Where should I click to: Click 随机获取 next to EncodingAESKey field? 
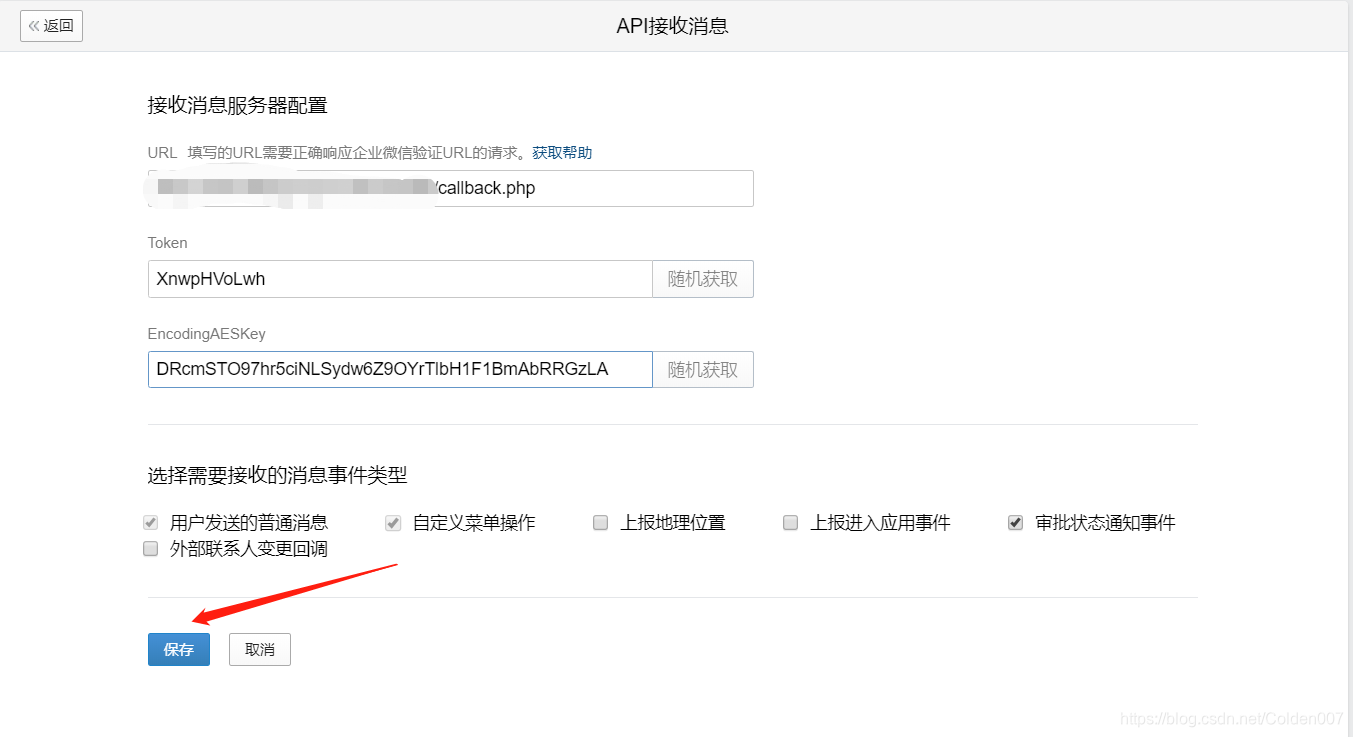pos(702,369)
